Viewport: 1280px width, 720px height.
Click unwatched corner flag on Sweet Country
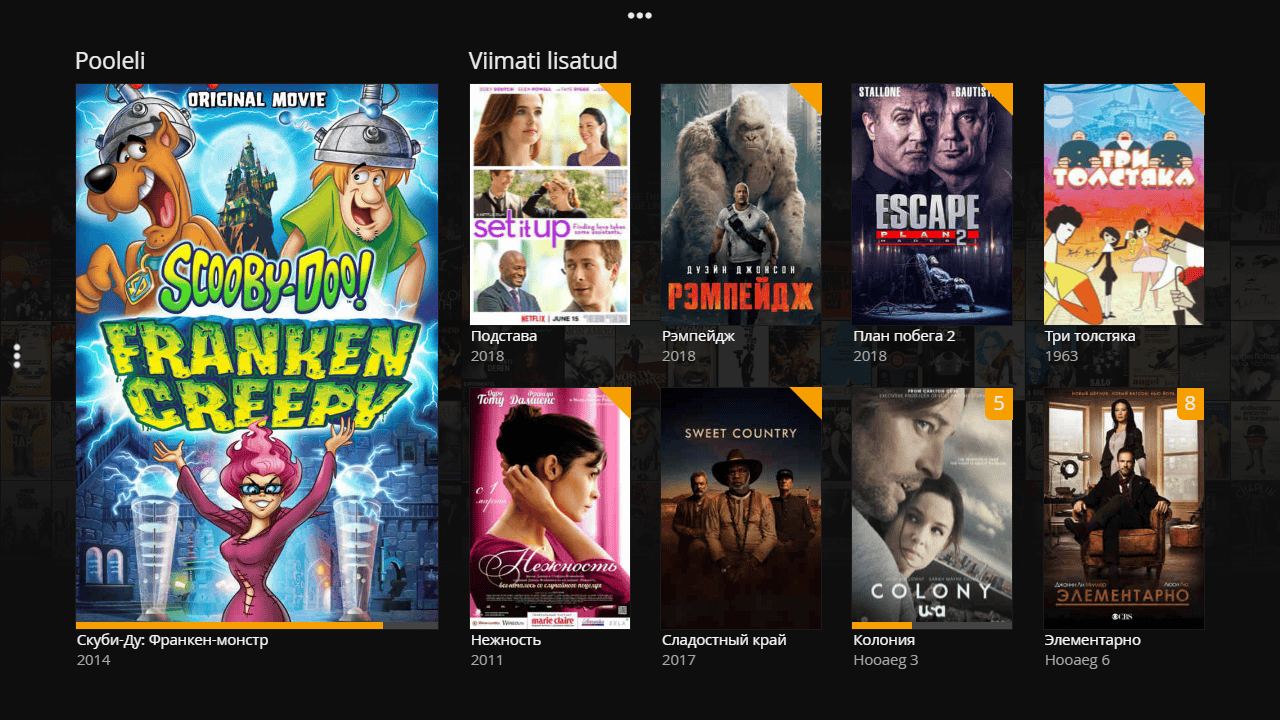[x=811, y=398]
